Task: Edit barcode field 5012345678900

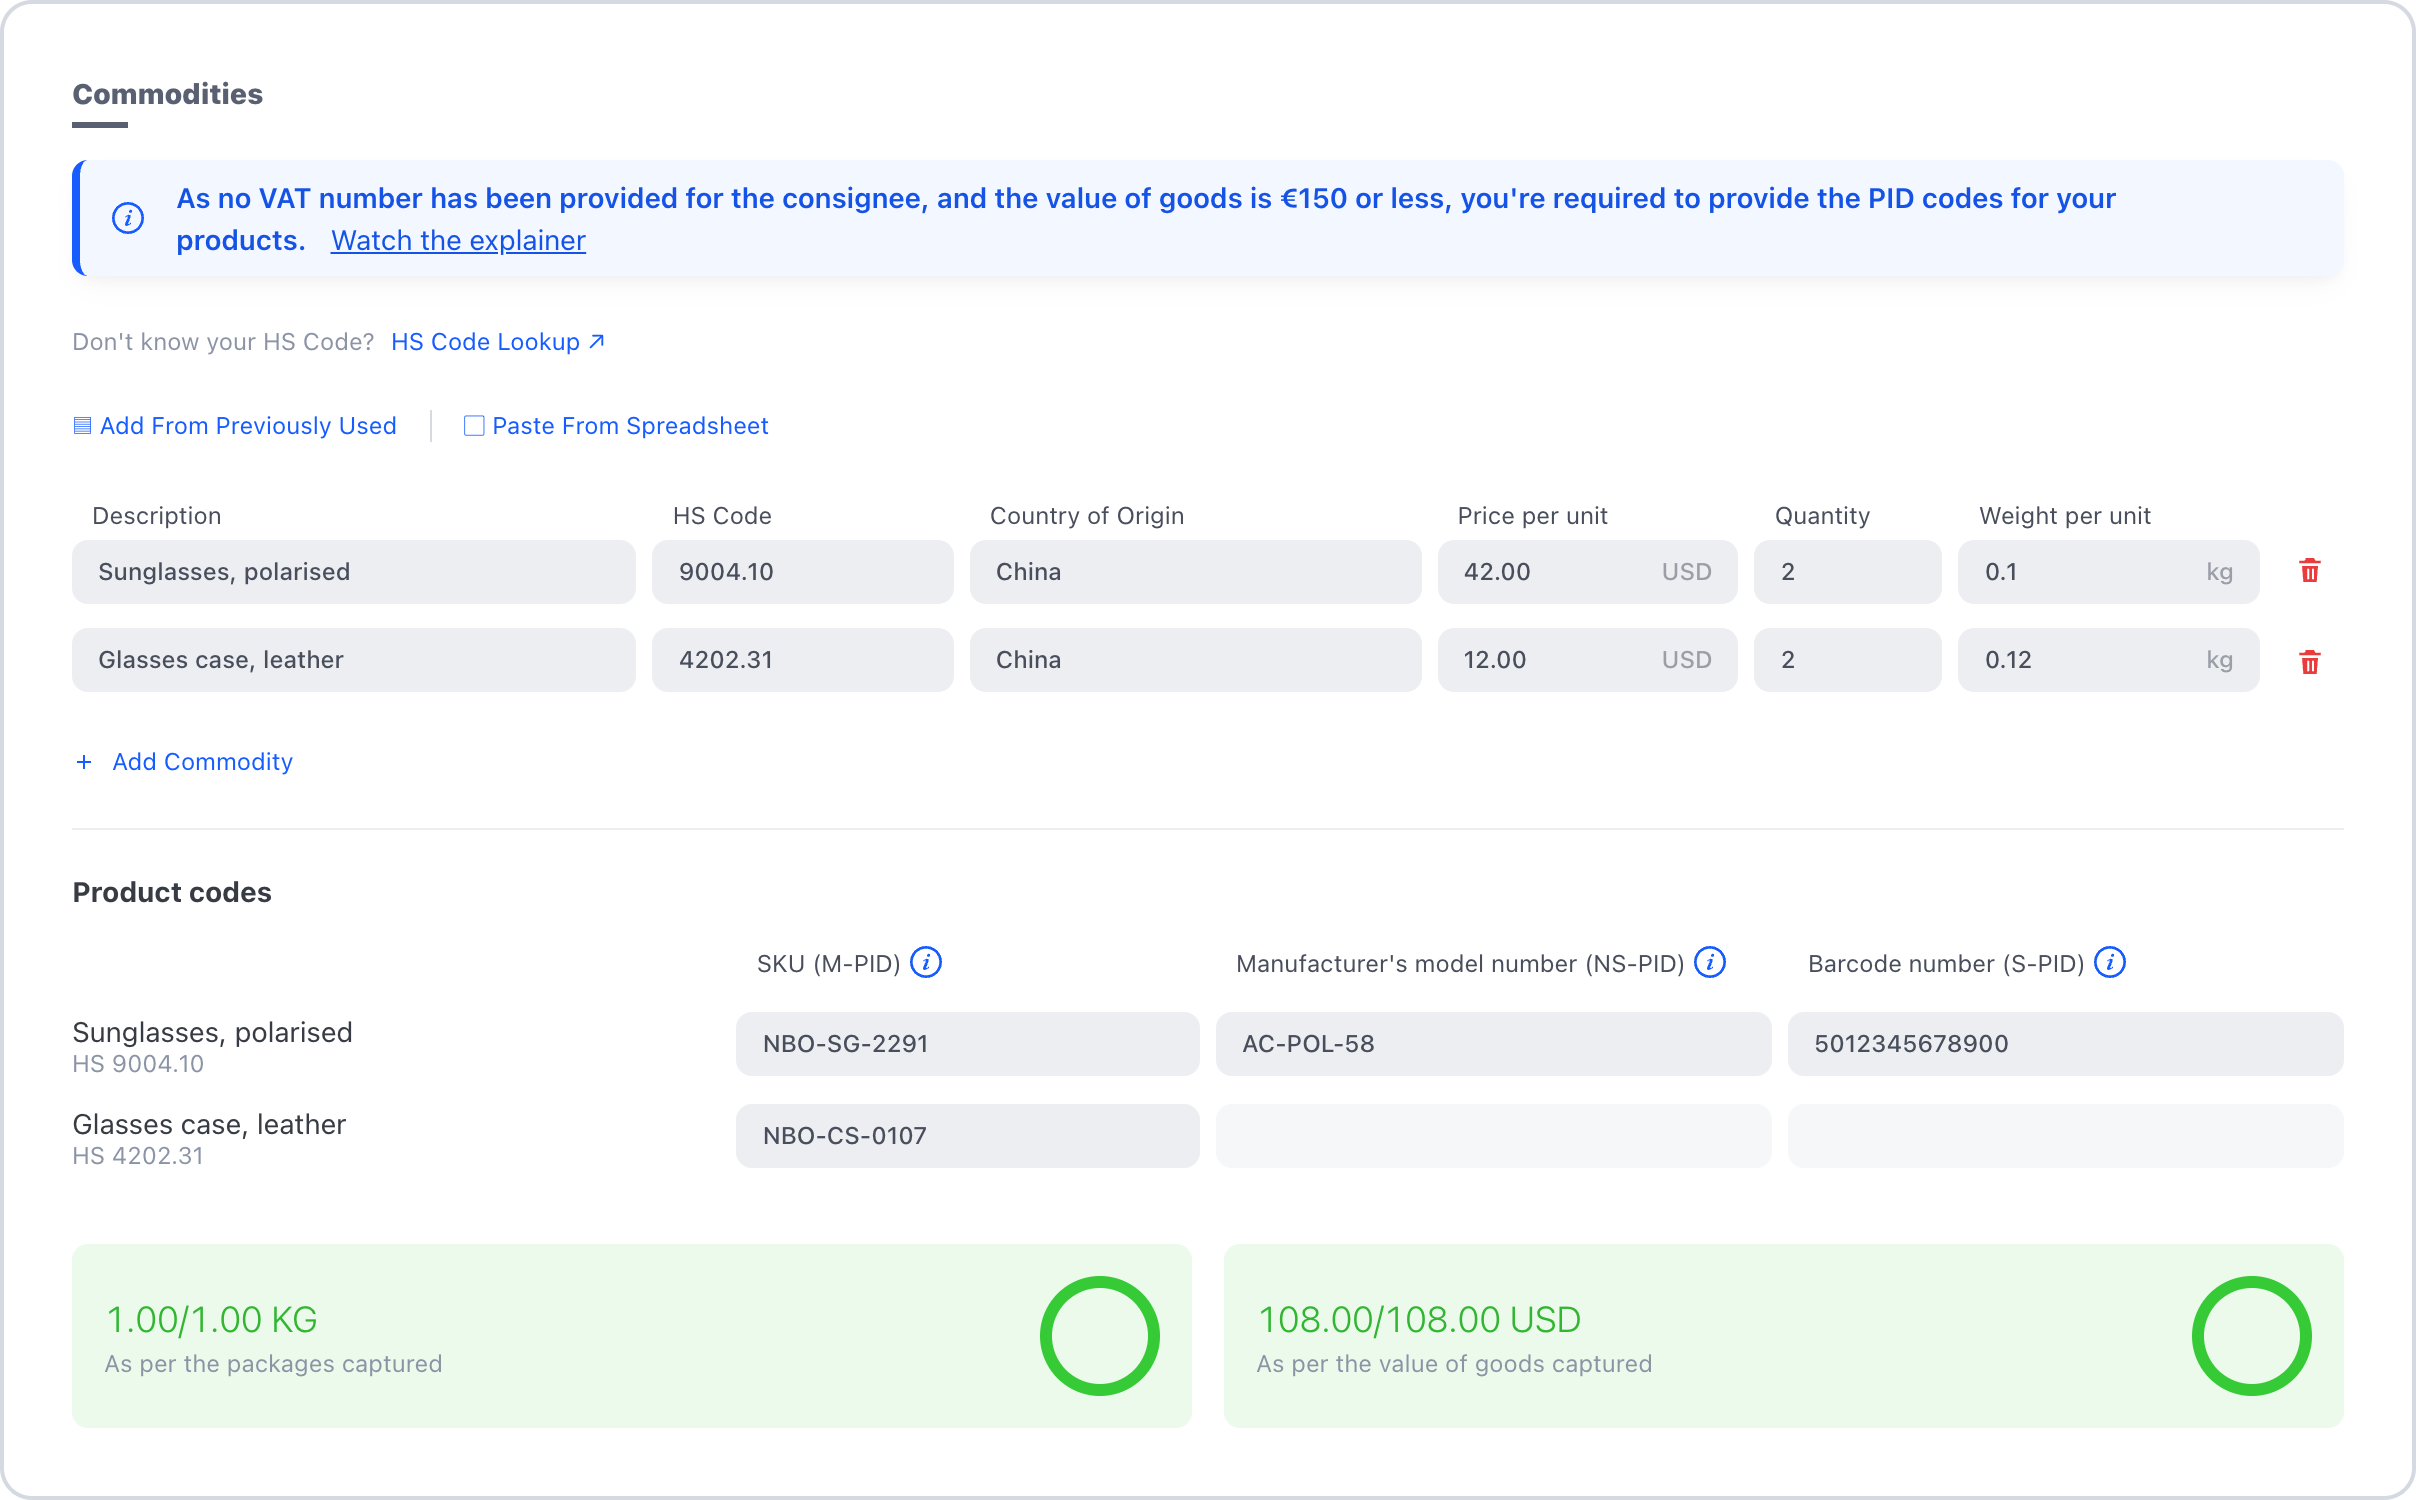Action: (x=2066, y=1044)
